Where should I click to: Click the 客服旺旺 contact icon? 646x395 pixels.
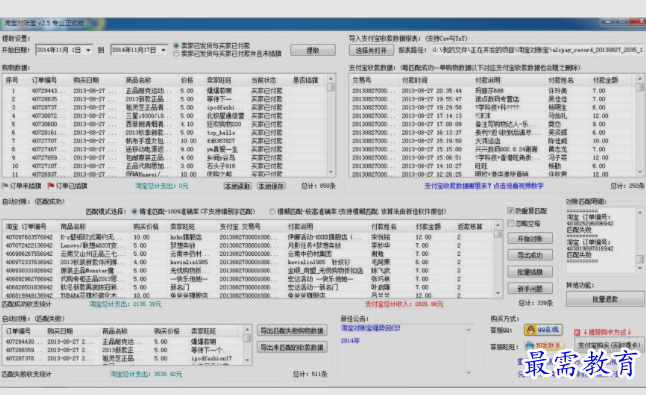pos(543,346)
